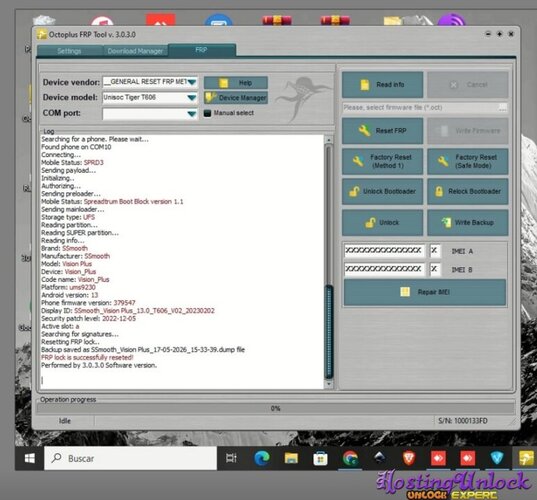
Task: Click Unlock Bootloader padlock button
Action: [x=382, y=191]
